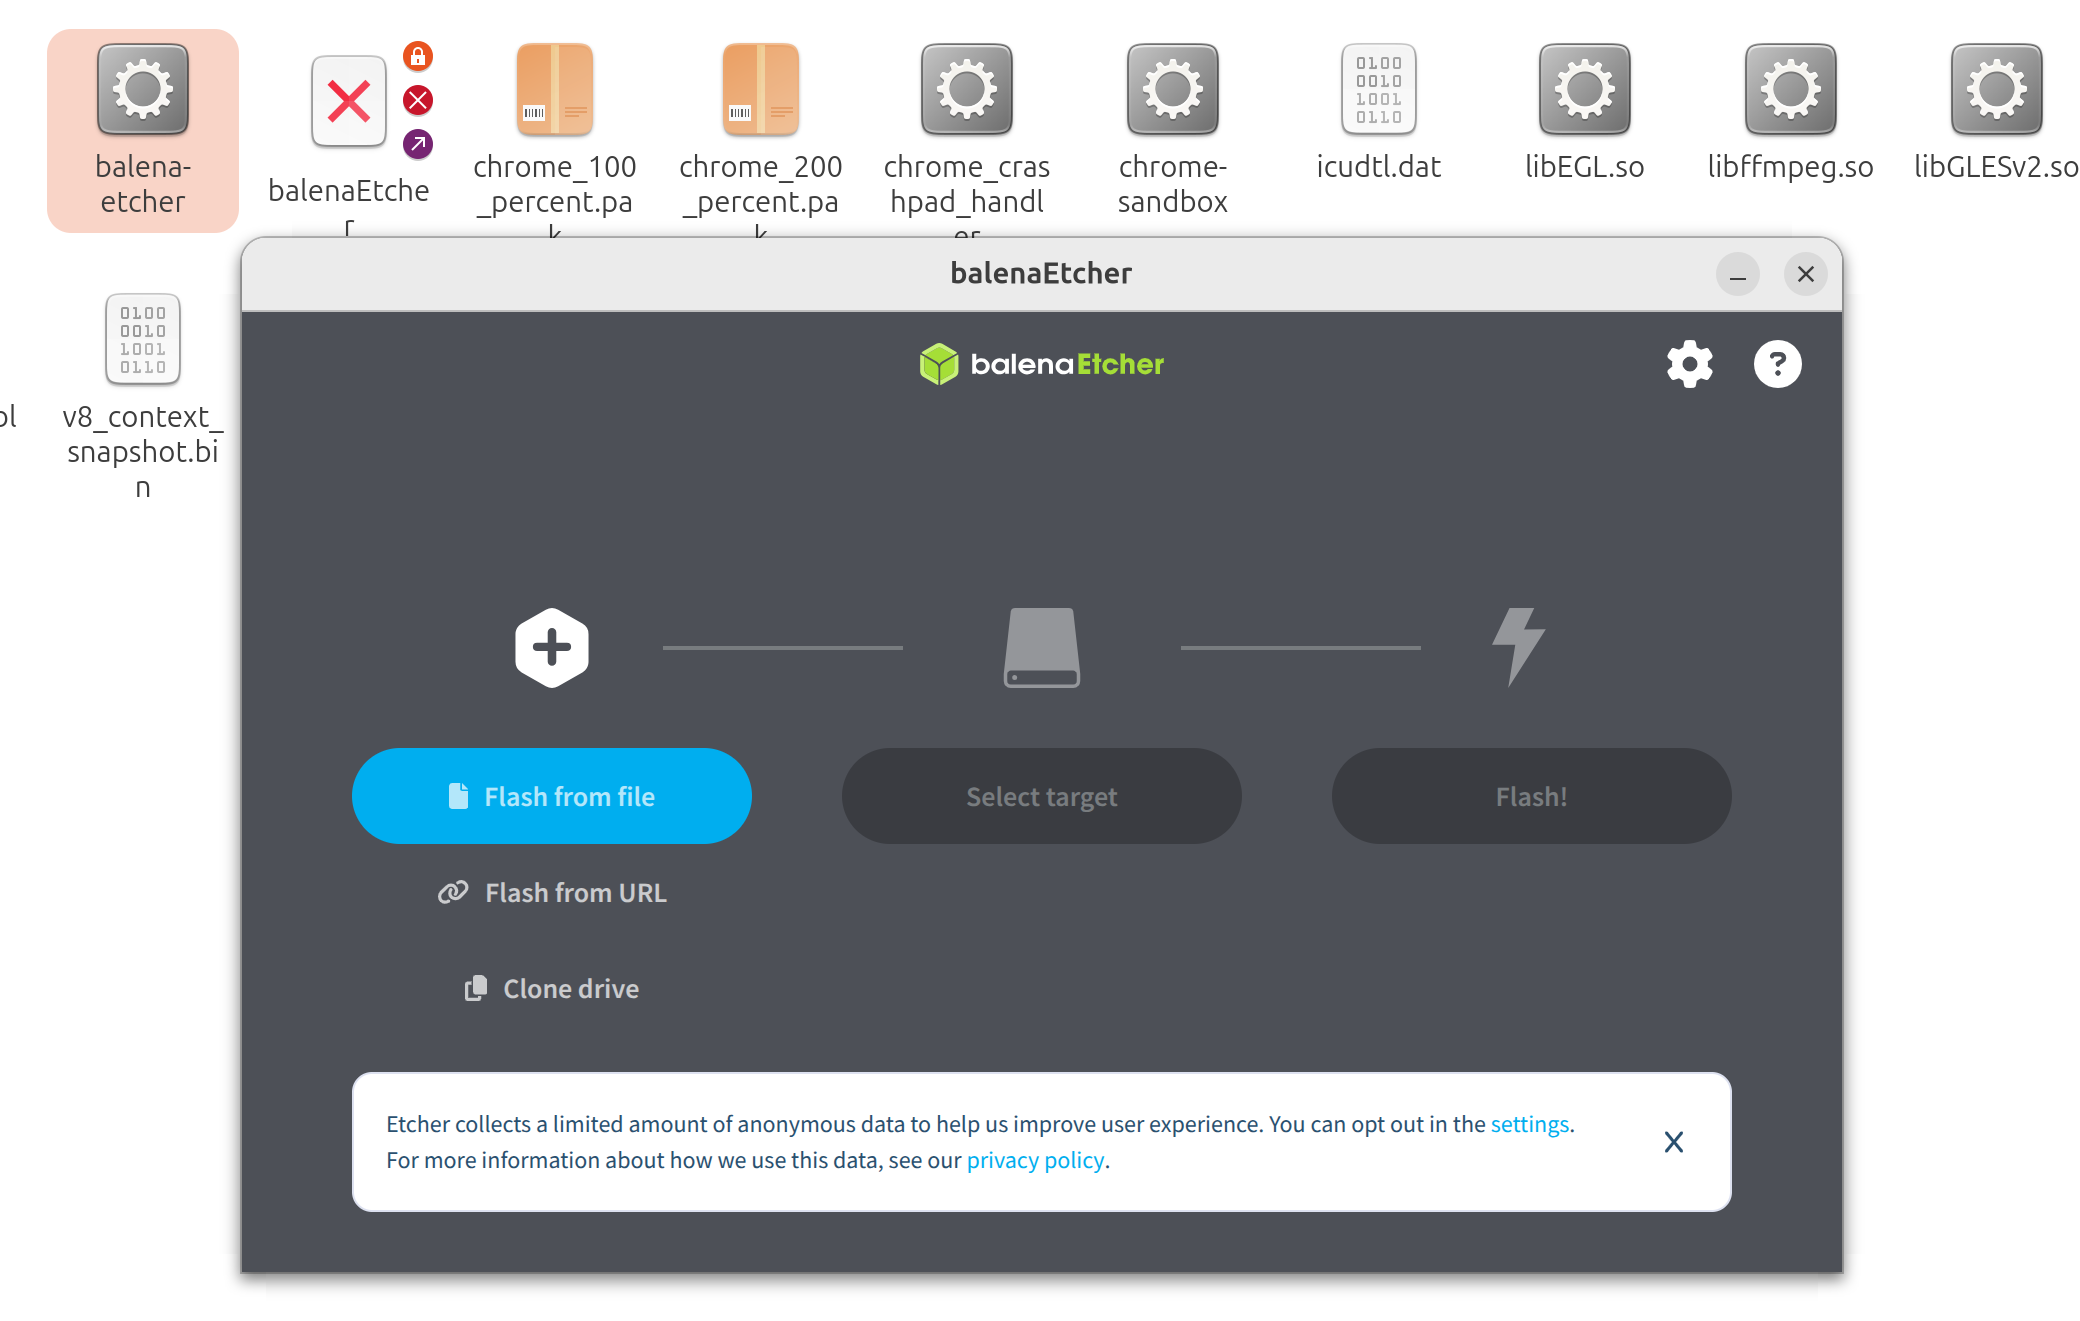Click the hexagon plus image source icon
2080x1321 pixels.
552,647
